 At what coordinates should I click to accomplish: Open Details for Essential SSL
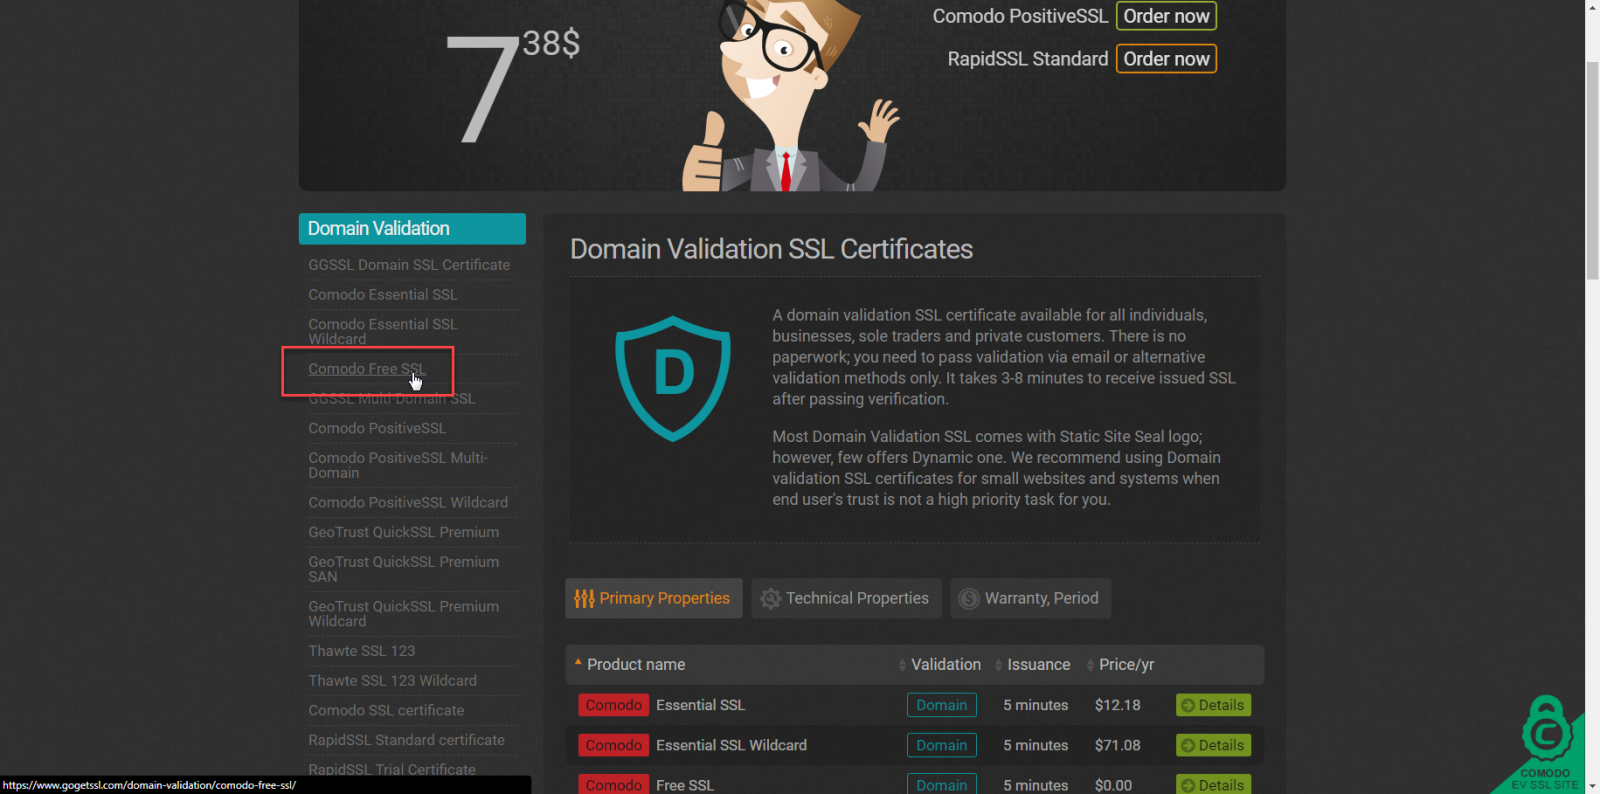pyautogui.click(x=1213, y=705)
